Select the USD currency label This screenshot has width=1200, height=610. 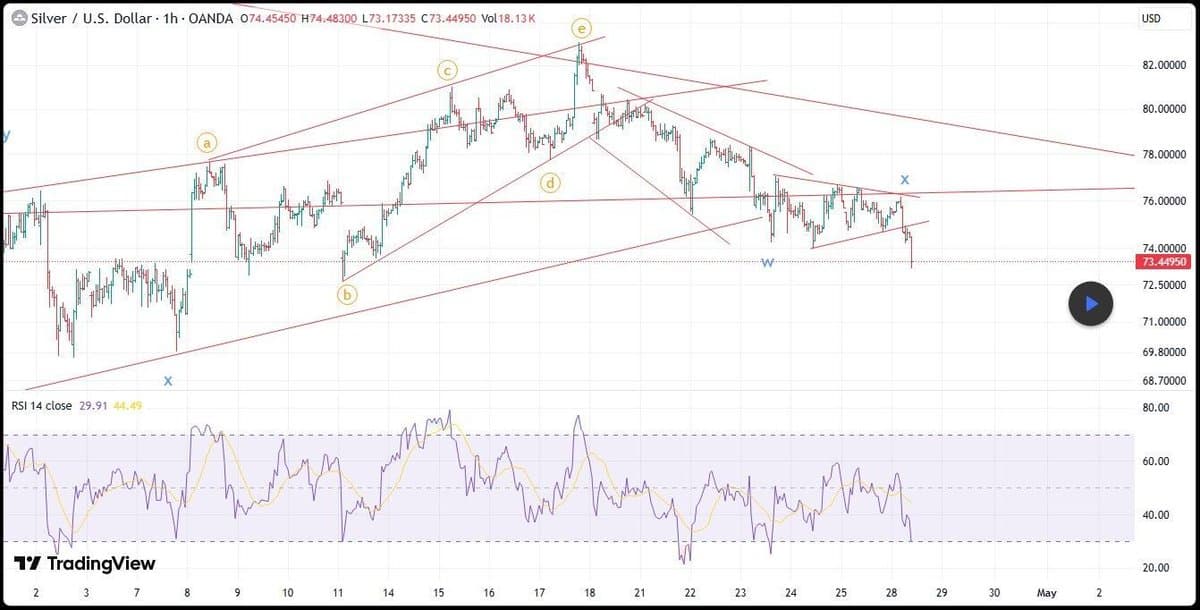point(1150,19)
